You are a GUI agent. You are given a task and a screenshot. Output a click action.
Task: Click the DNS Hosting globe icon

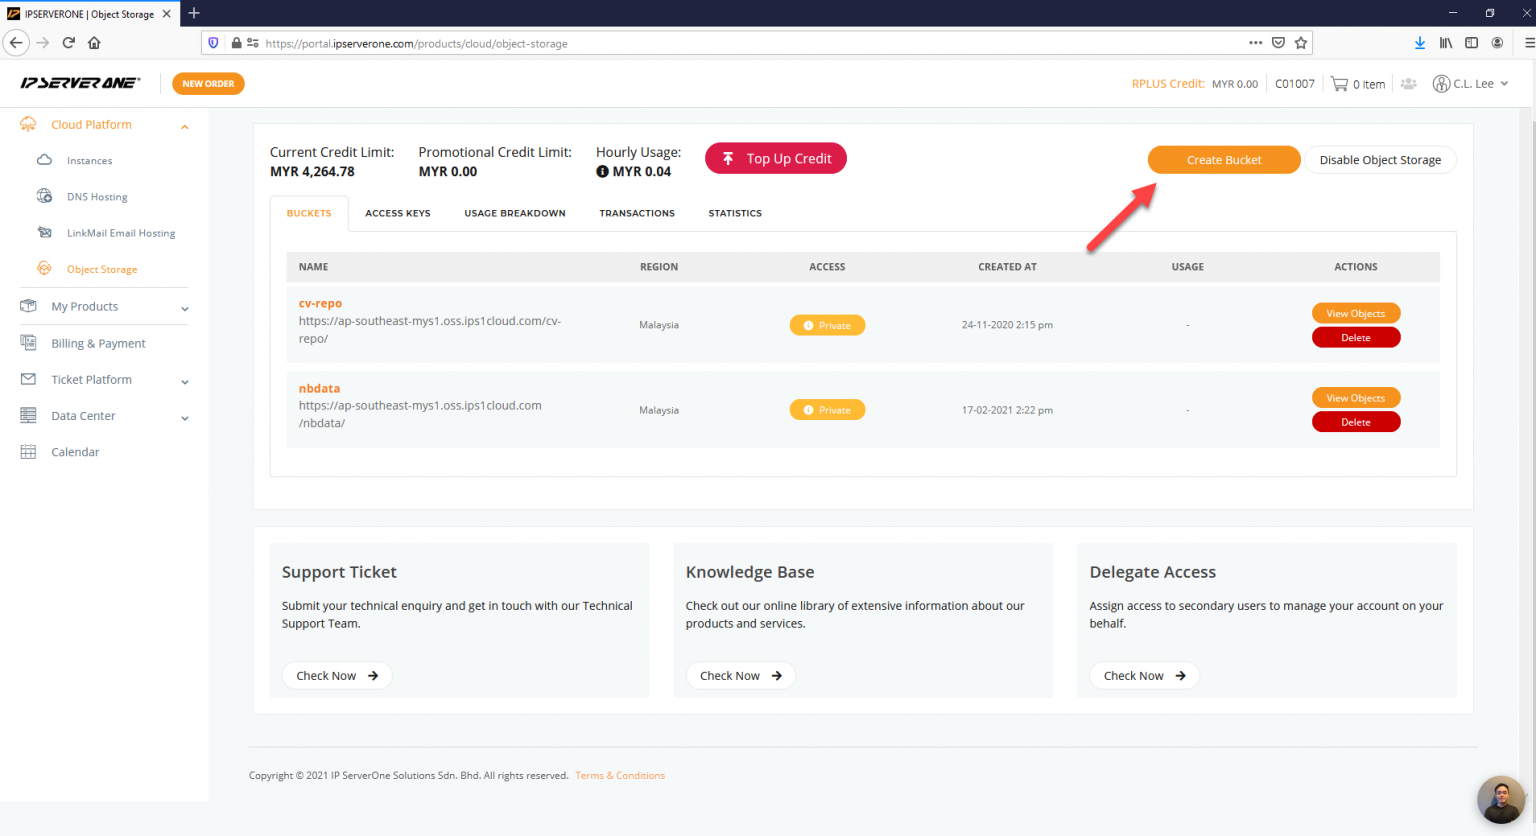44,196
